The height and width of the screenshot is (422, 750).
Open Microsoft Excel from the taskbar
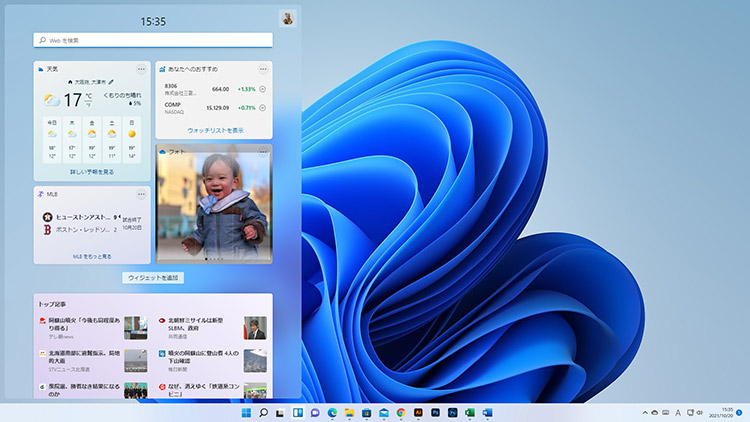[x=470, y=412]
